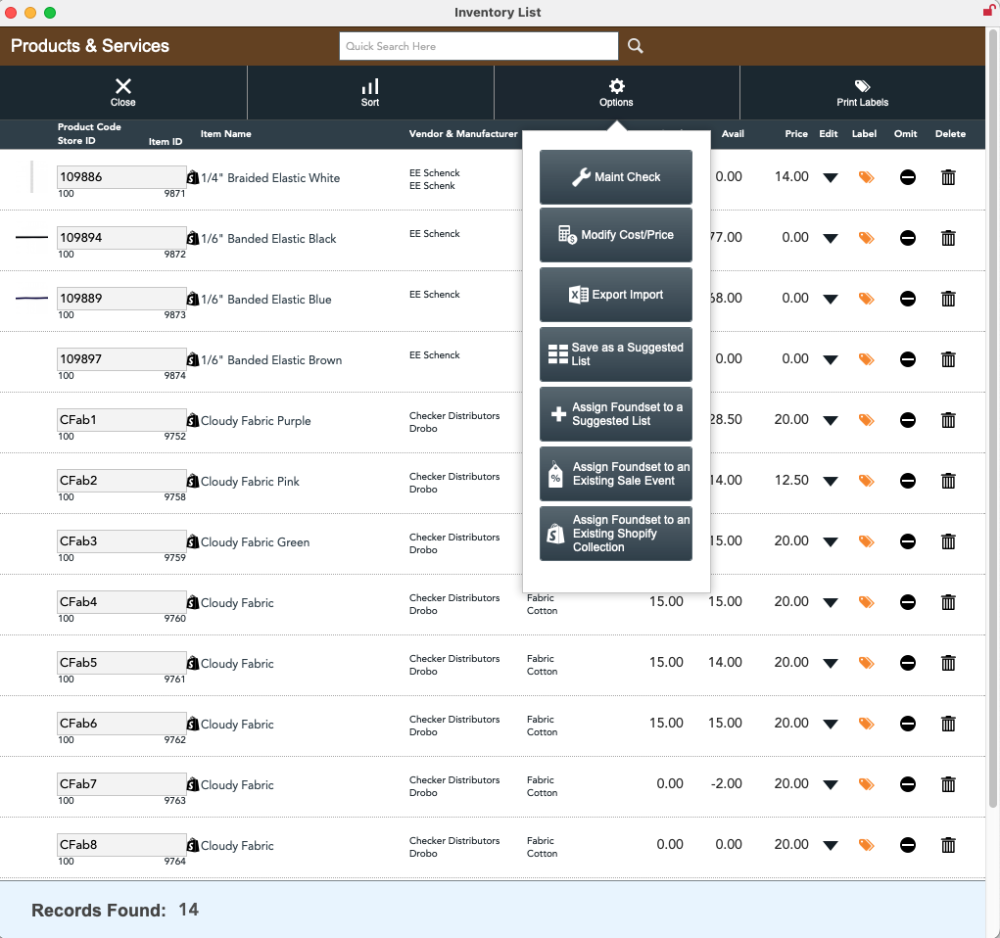1000x938 pixels.
Task: Open the edit dropdown for 1/6" Banded Elastic Brown
Action: [x=831, y=359]
